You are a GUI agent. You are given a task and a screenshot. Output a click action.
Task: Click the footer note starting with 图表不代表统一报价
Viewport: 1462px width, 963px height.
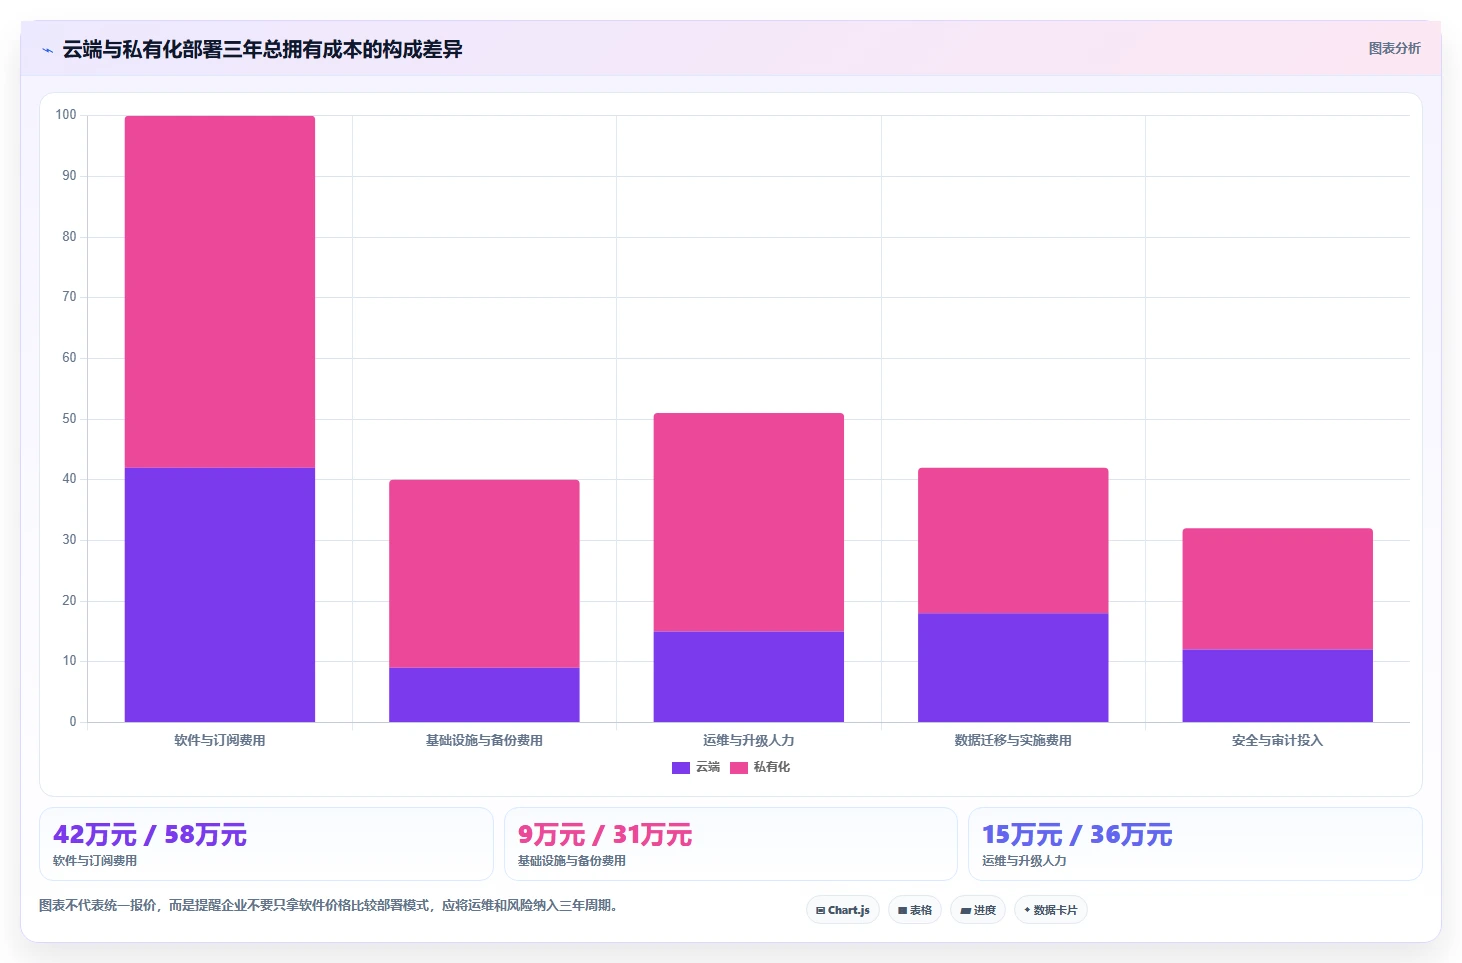click(331, 906)
